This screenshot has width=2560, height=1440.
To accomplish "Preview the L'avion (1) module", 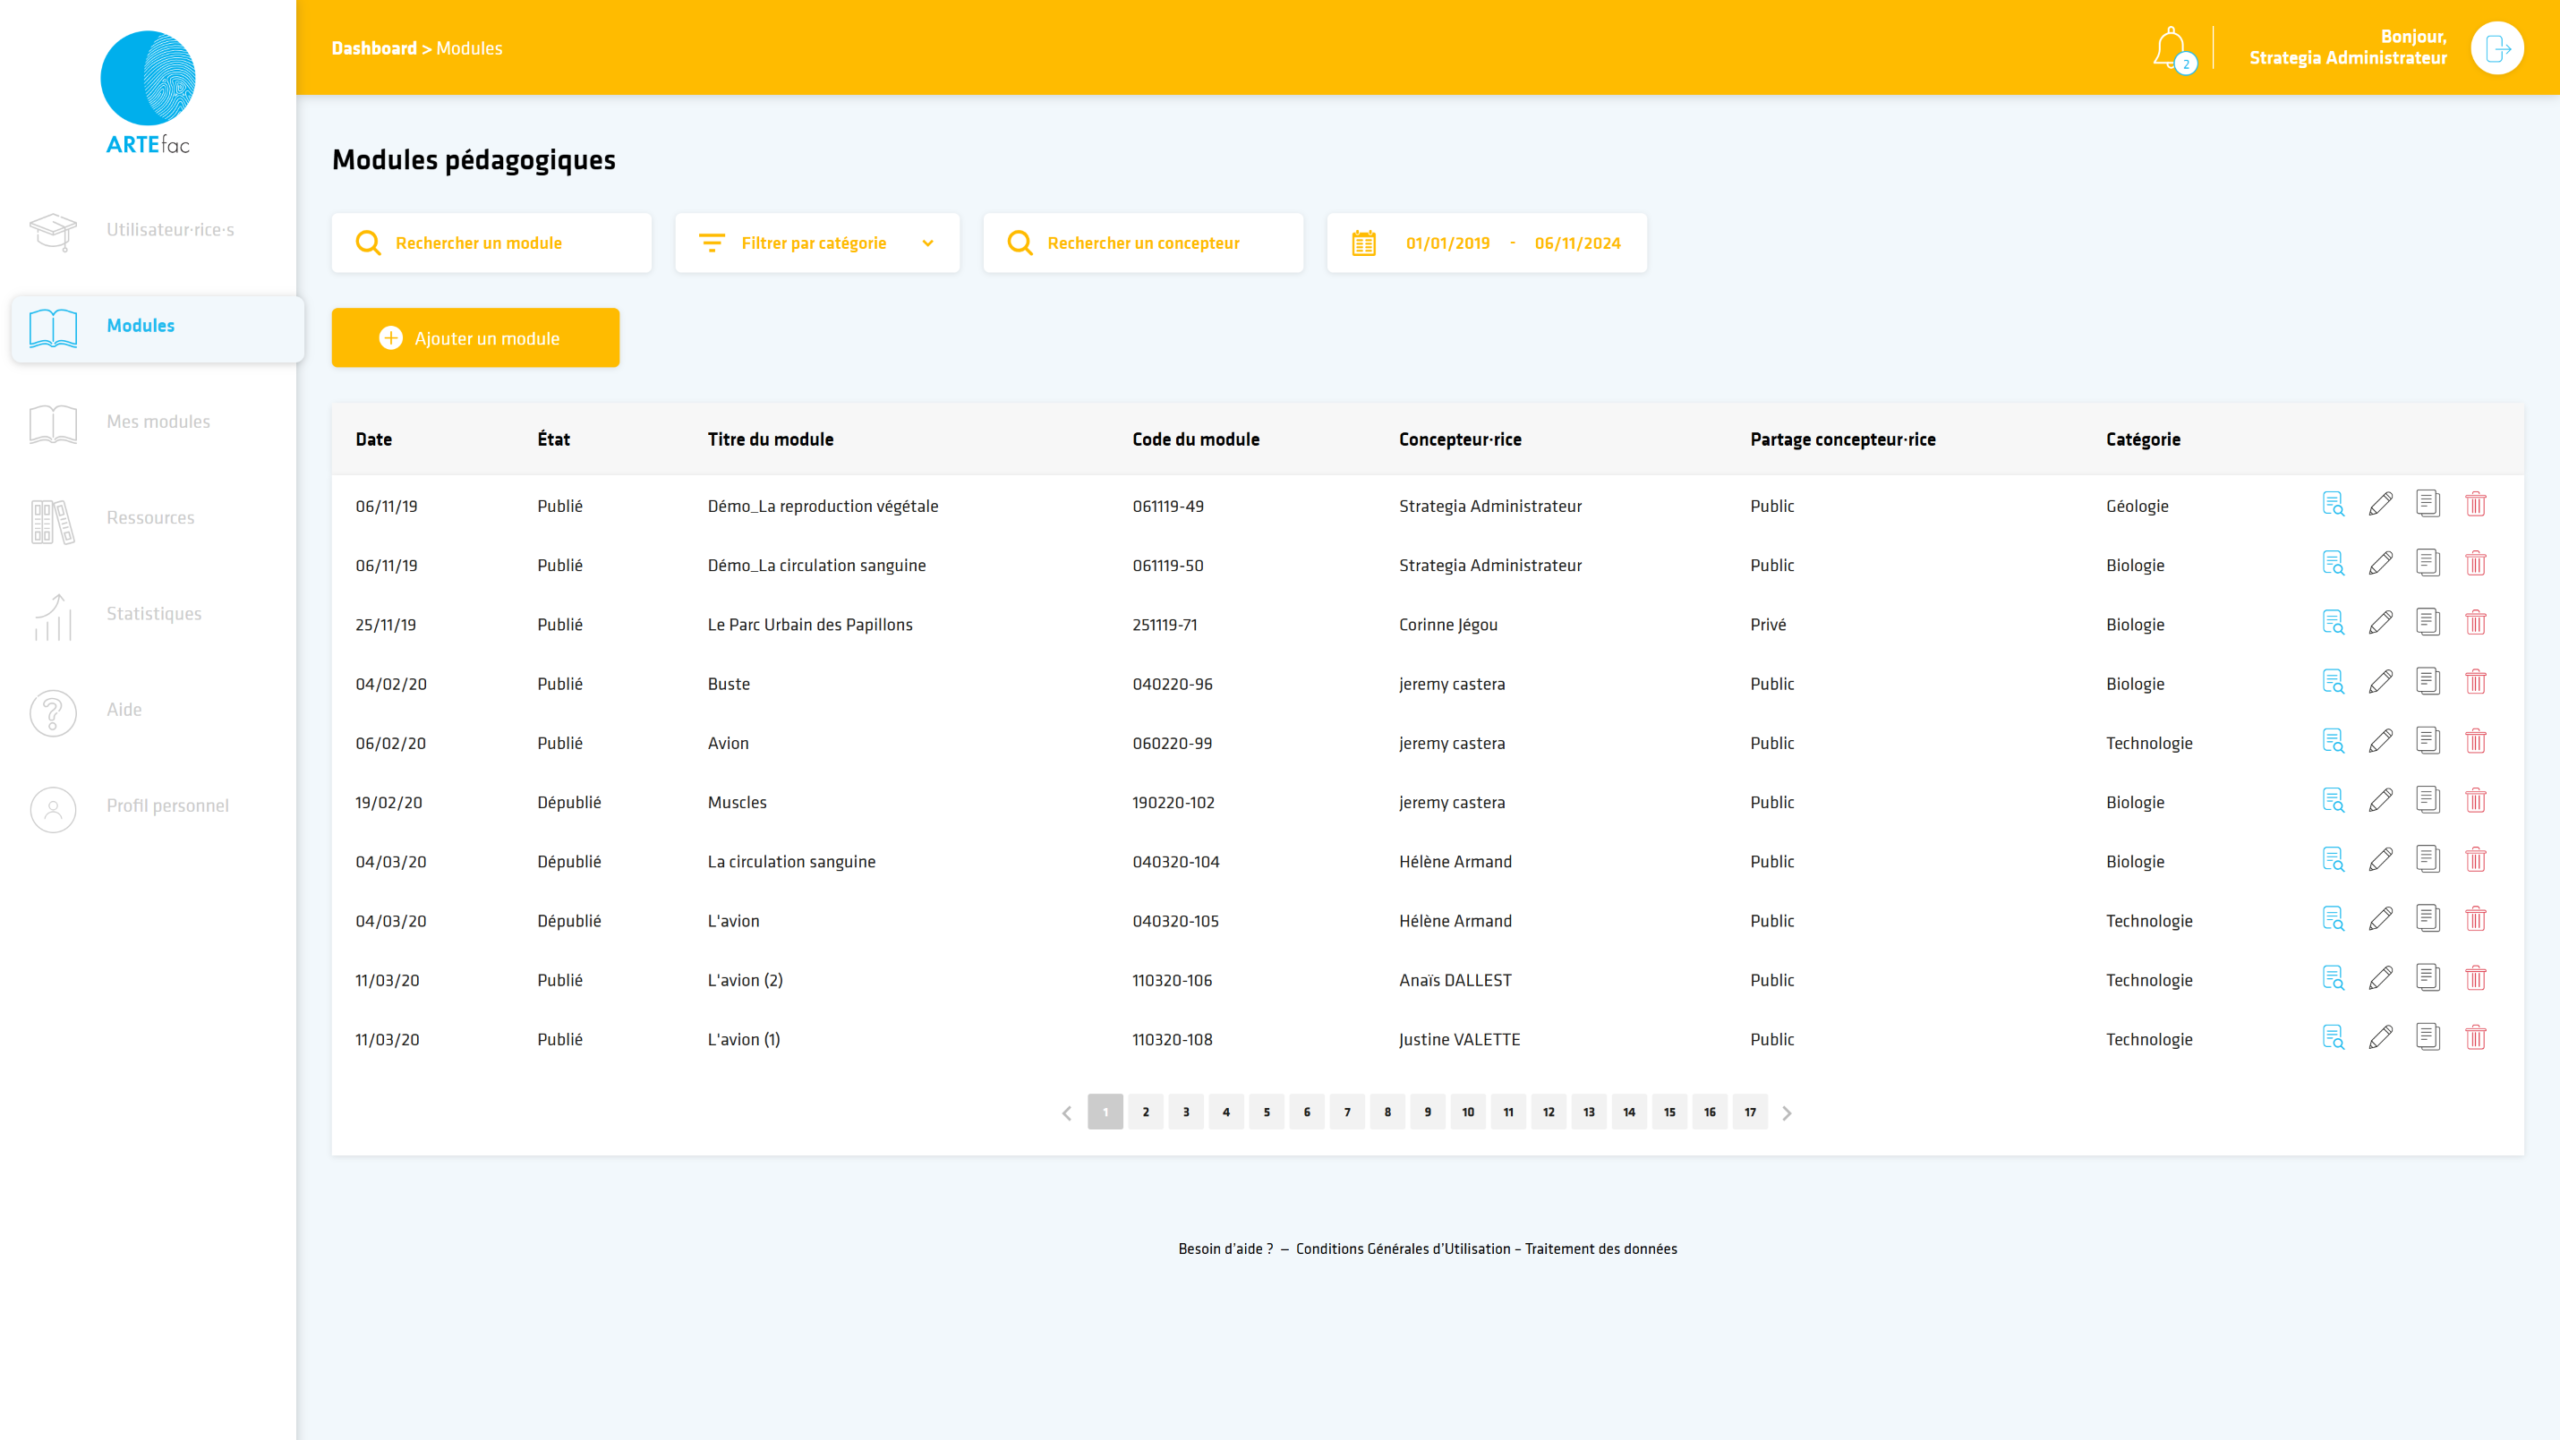I will coord(2333,1038).
